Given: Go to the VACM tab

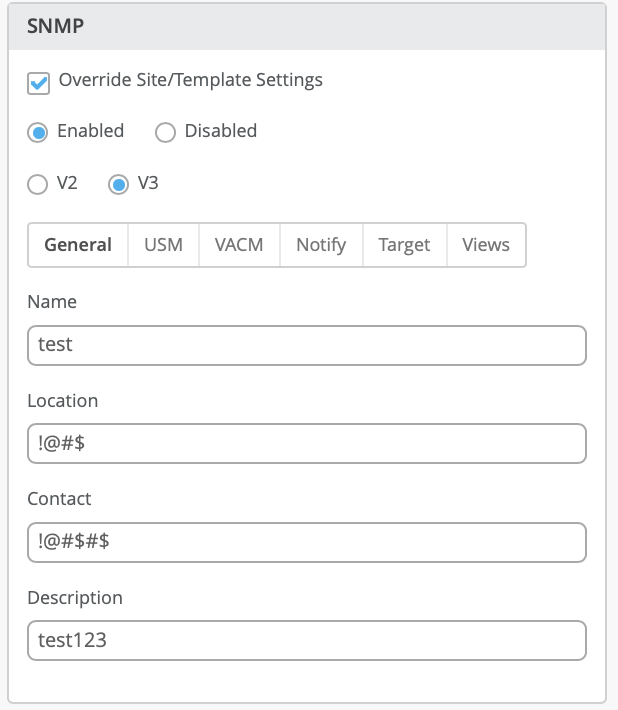Looking at the screenshot, I should pos(239,245).
